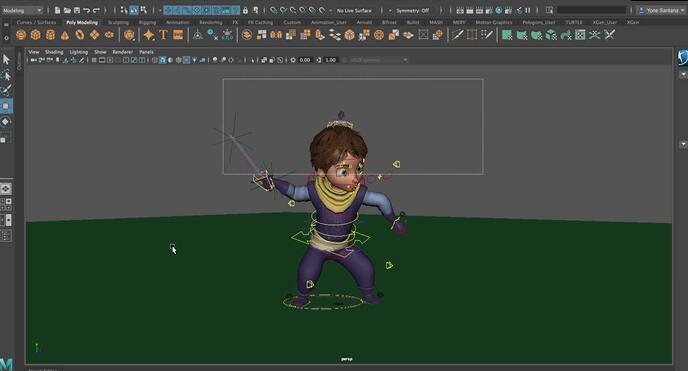
Task: Undo the last action via arrow icon
Action: pyautogui.click(x=86, y=10)
